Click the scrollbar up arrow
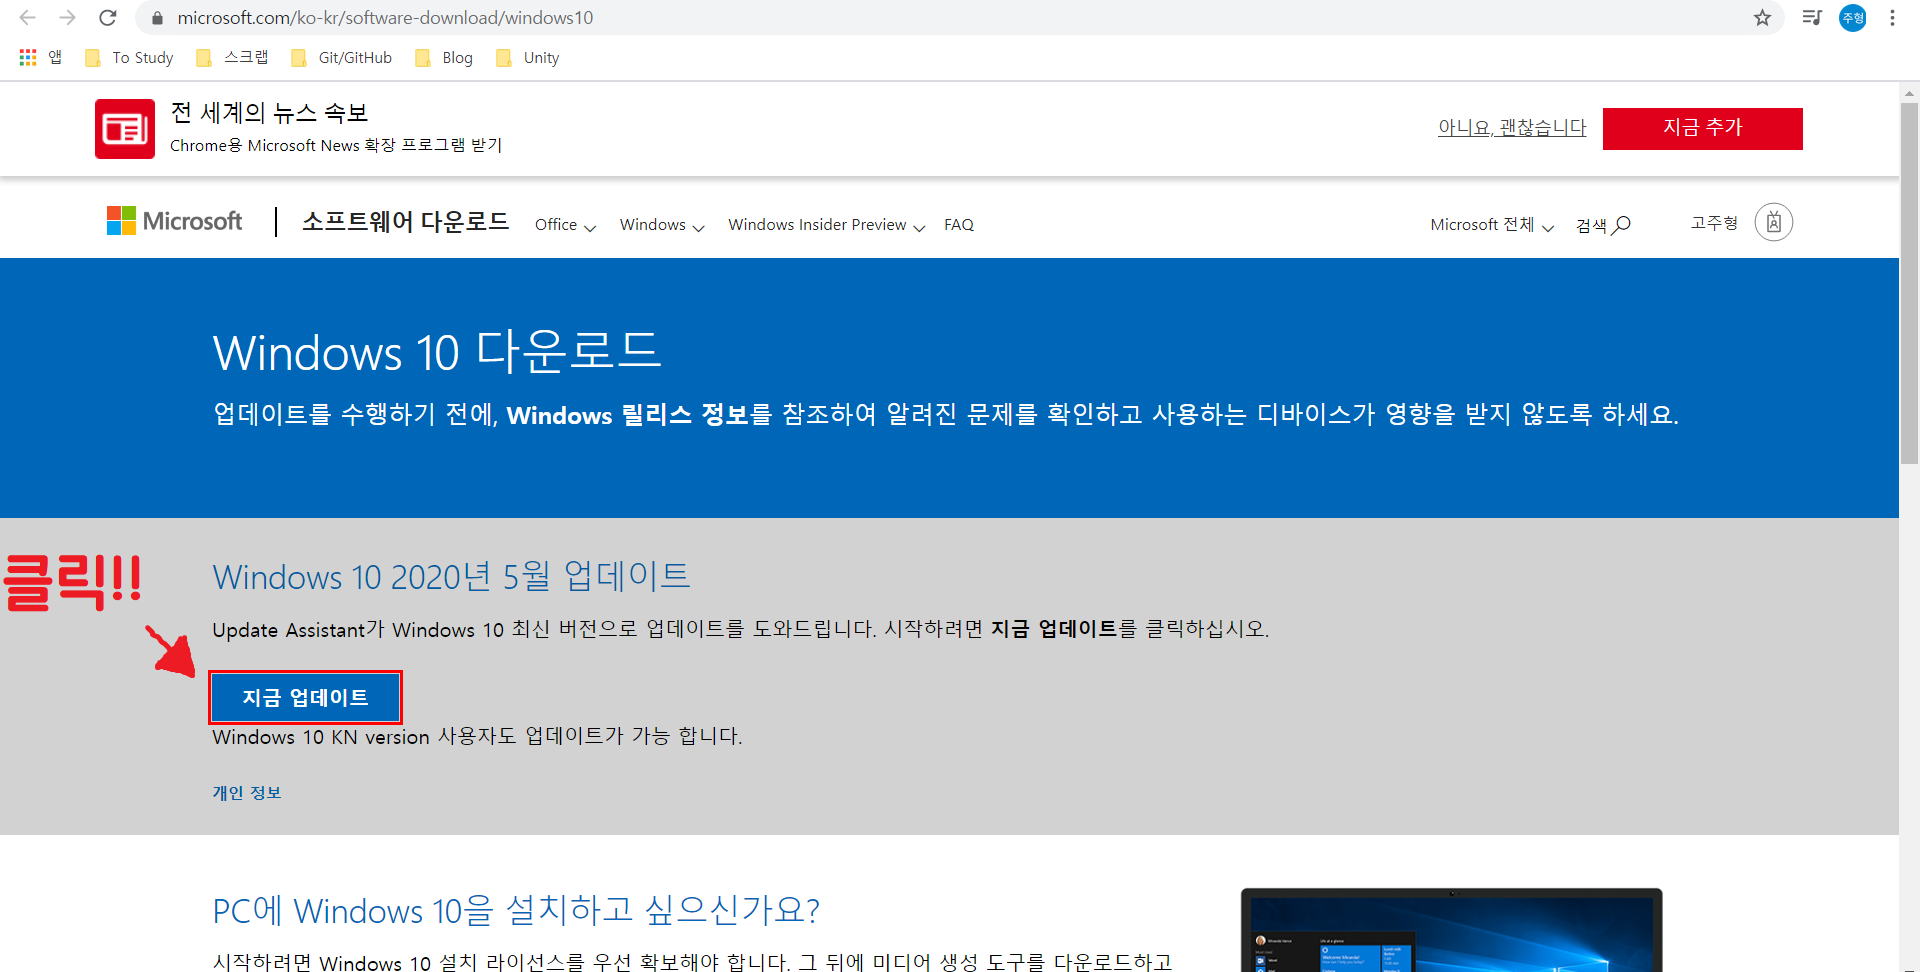Image resolution: width=1920 pixels, height=972 pixels. pos(1909,93)
